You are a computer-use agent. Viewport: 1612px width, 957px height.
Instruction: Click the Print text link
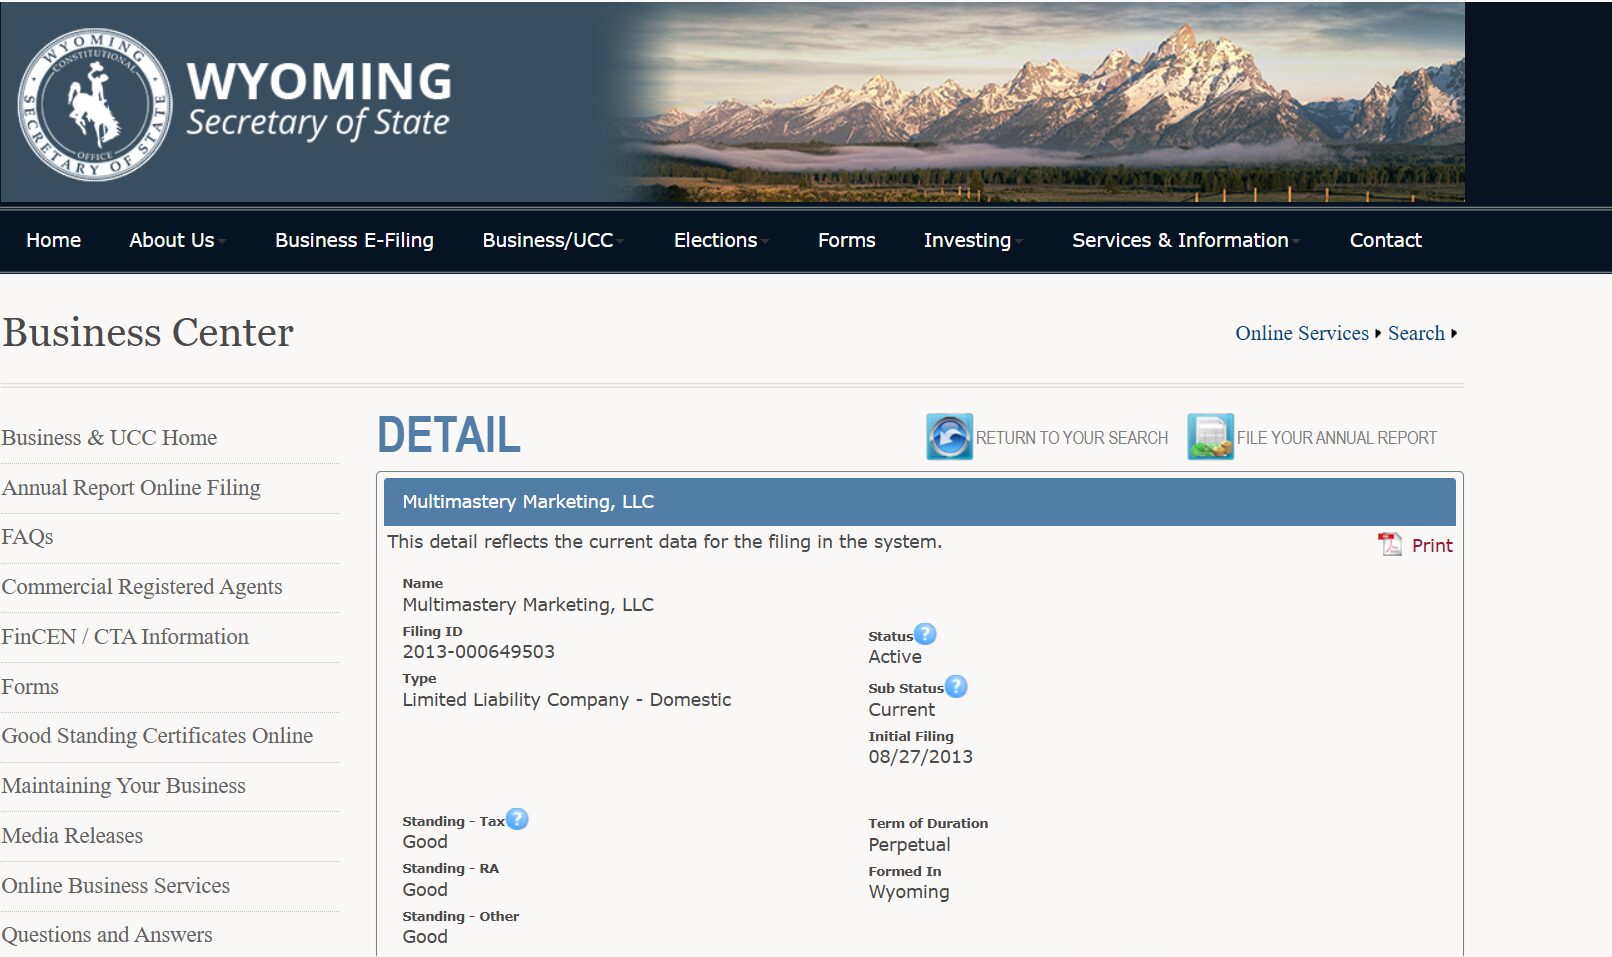pyautogui.click(x=1432, y=545)
